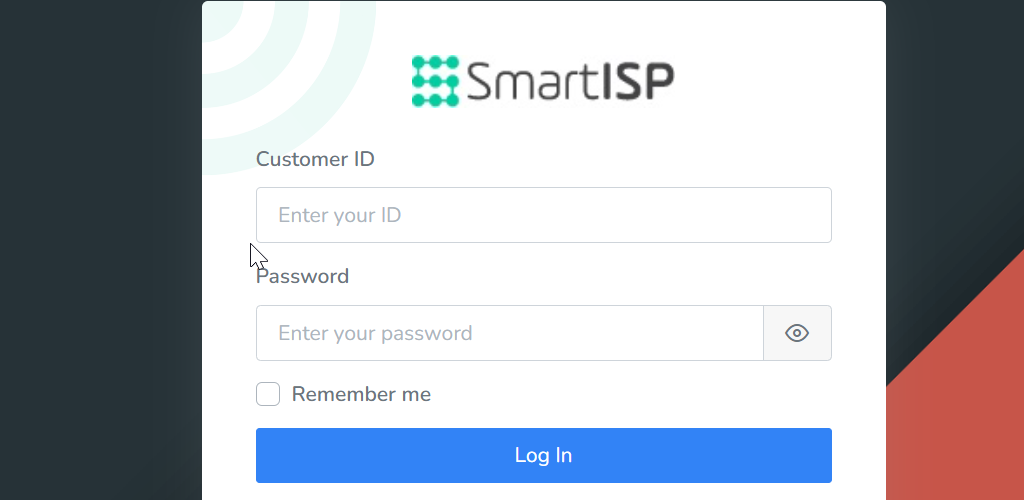Image resolution: width=1024 pixels, height=500 pixels.
Task: Tick the Remember me checkbox
Action: (x=268, y=394)
